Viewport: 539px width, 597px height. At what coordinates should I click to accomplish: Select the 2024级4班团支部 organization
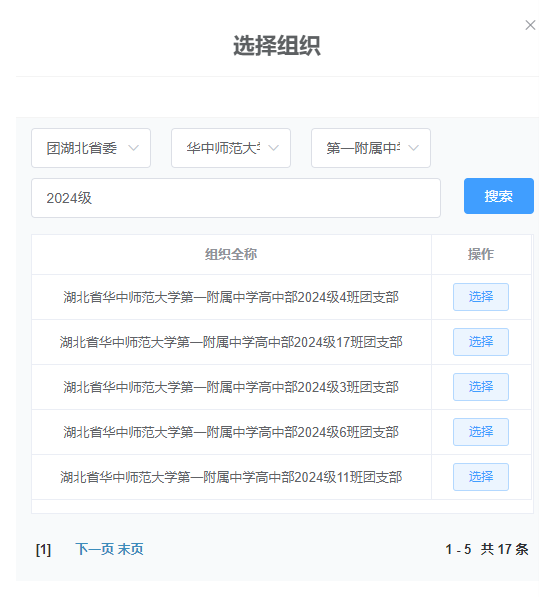click(x=481, y=297)
